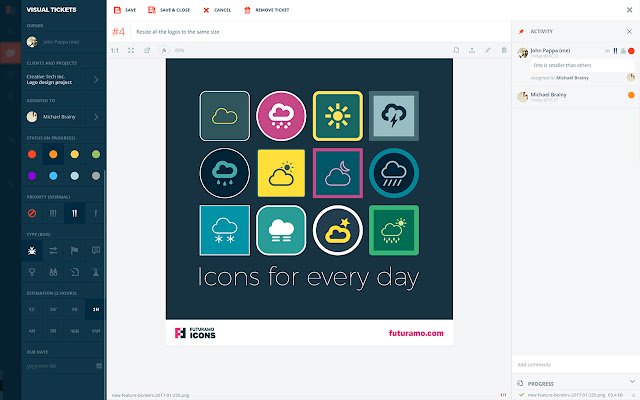
Task: Select the comment bubble ticket type icon
Action: pos(96,251)
